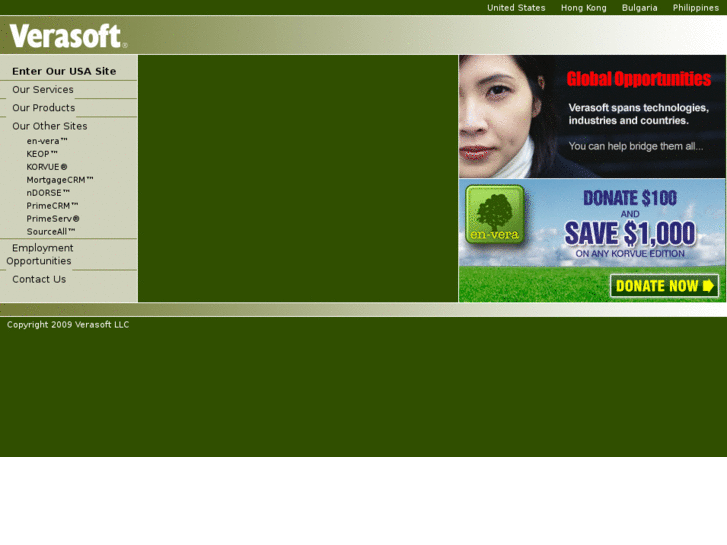
Task: Open the Contact Us page
Action: [x=39, y=279]
